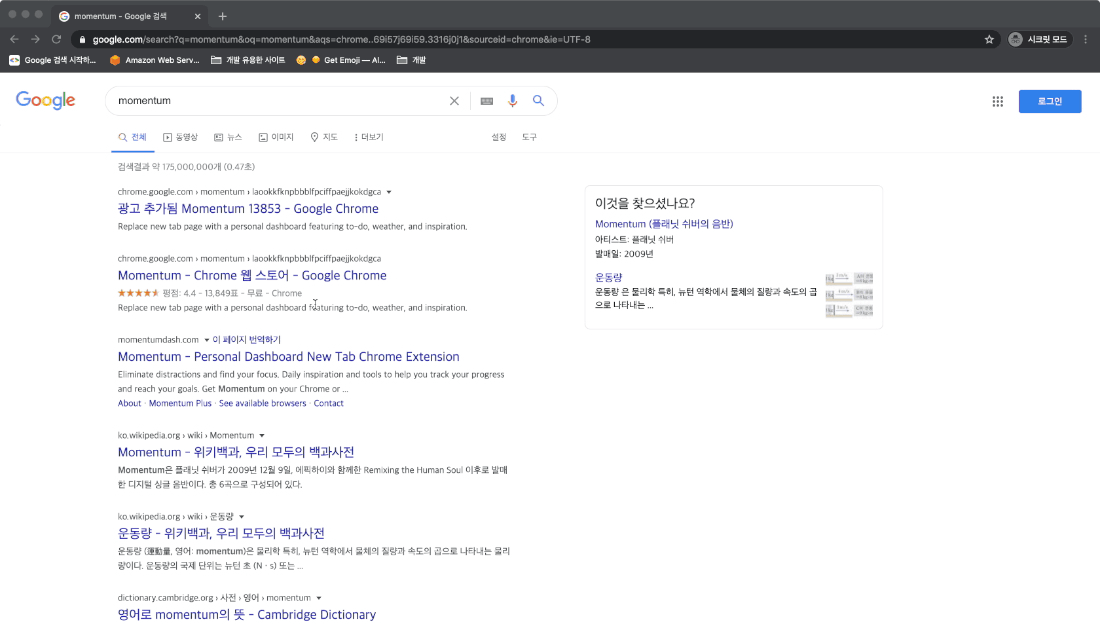Expand dropdown beside dictionary.cambridge.org URL

pyautogui.click(x=318, y=599)
